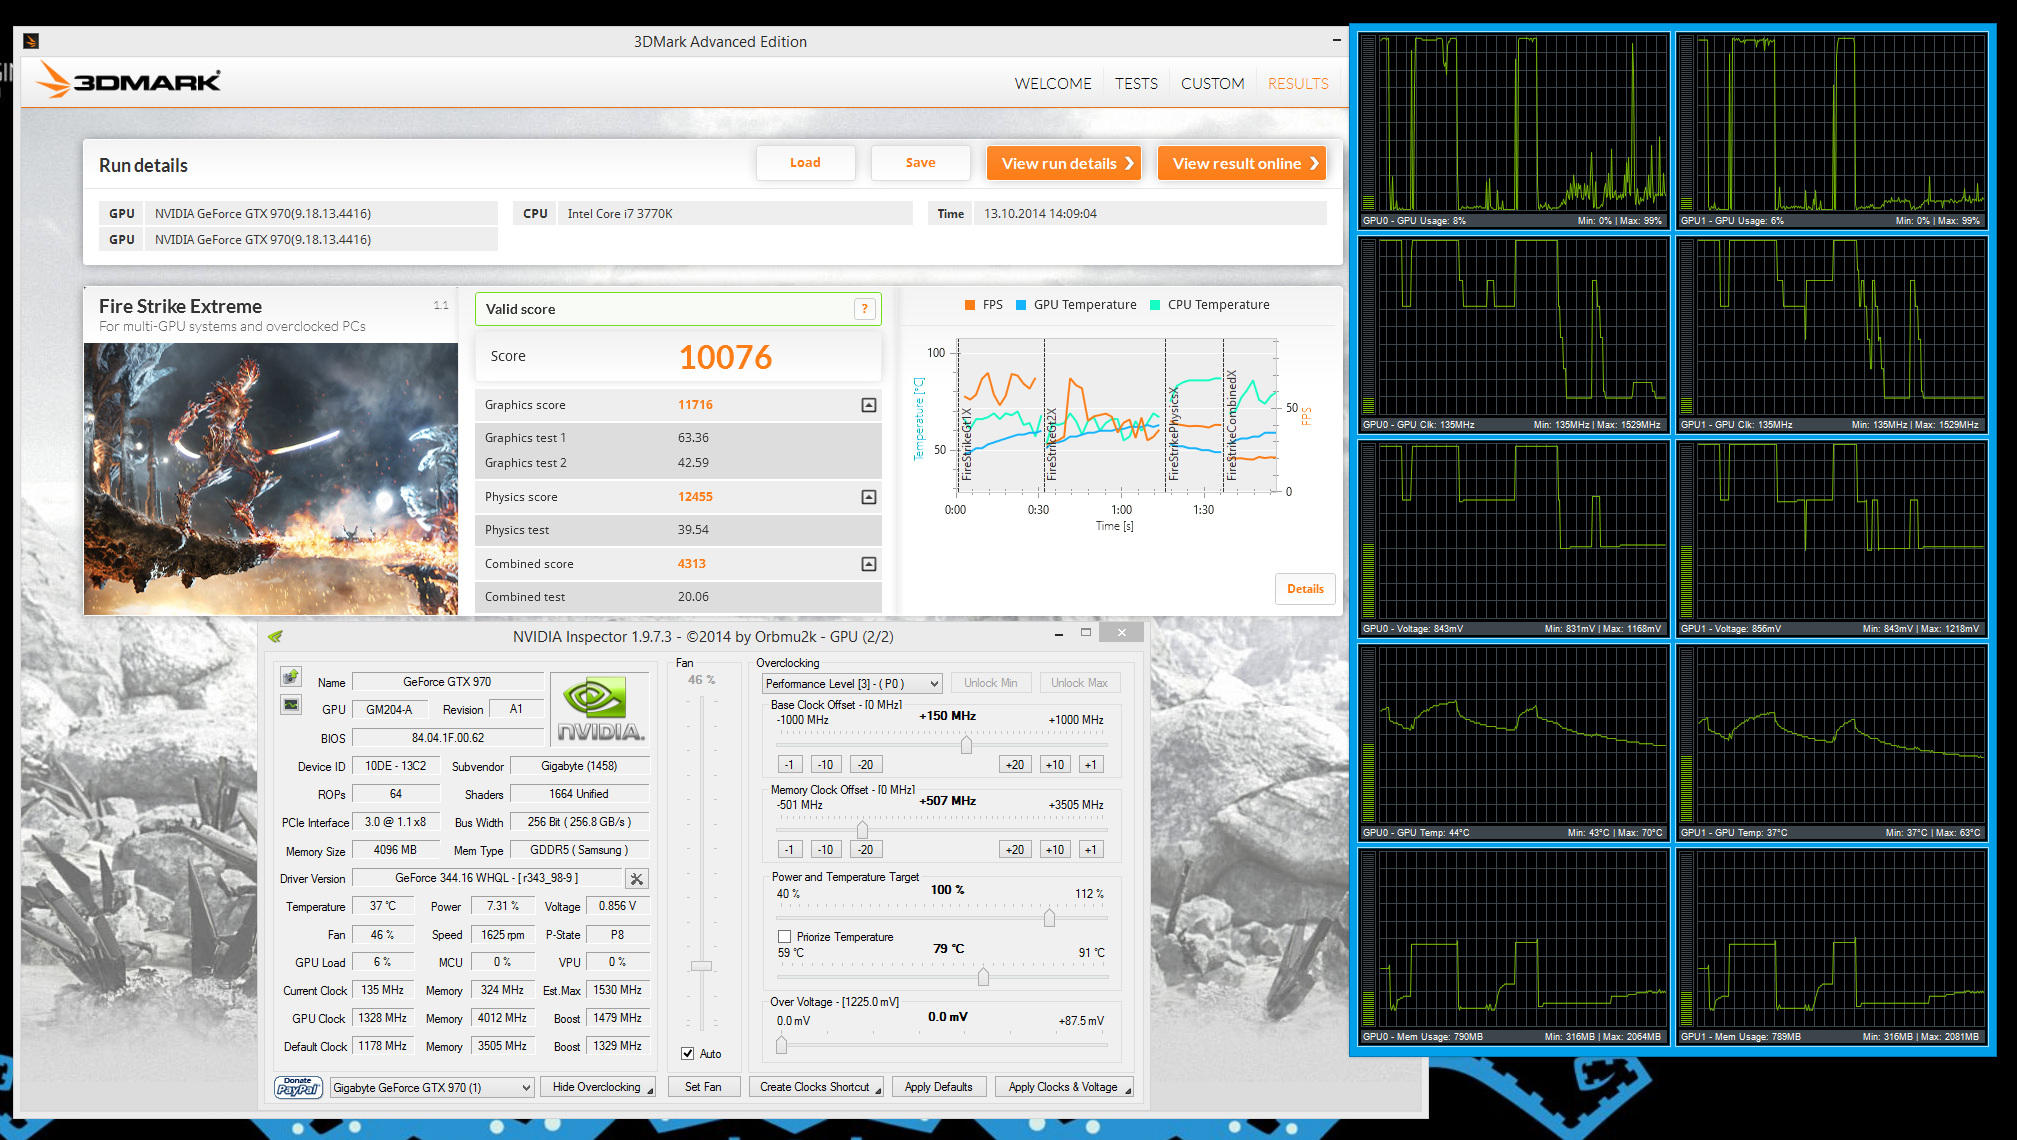
Task: Toggle the FPS legend in the chart
Action: (984, 305)
